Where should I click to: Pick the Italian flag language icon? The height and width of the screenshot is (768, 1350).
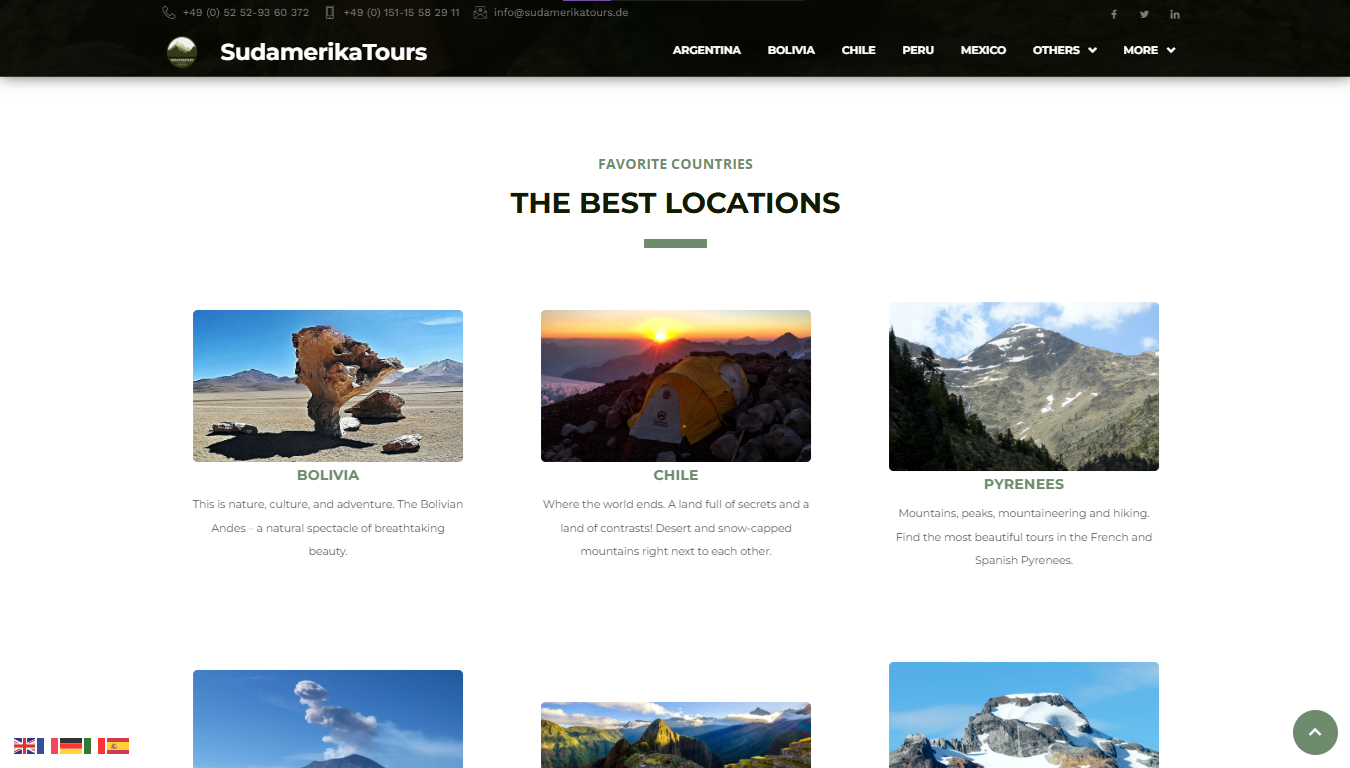(94, 745)
